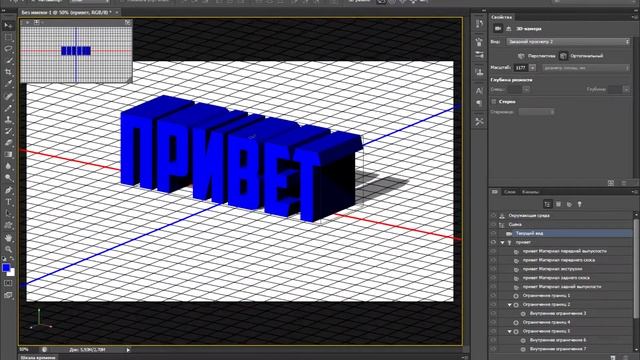Viewport: 640px width, 360px height.
Task: Select the Blur tool
Action: (x=8, y=167)
